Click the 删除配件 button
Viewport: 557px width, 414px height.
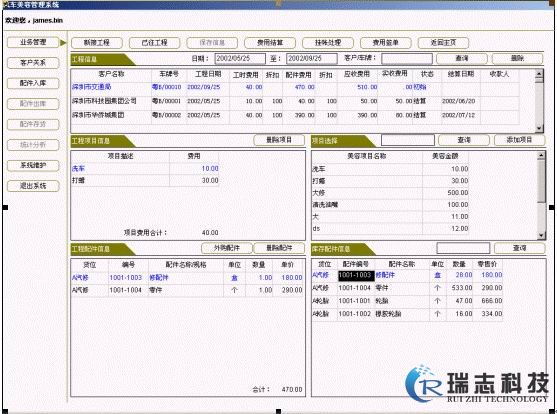(279, 248)
